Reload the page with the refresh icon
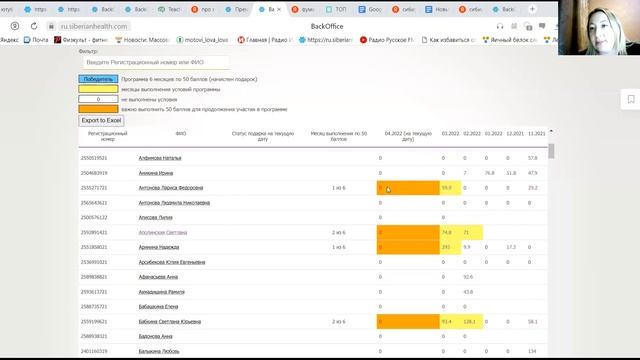Screen dimensions: 640x360 [34, 26]
